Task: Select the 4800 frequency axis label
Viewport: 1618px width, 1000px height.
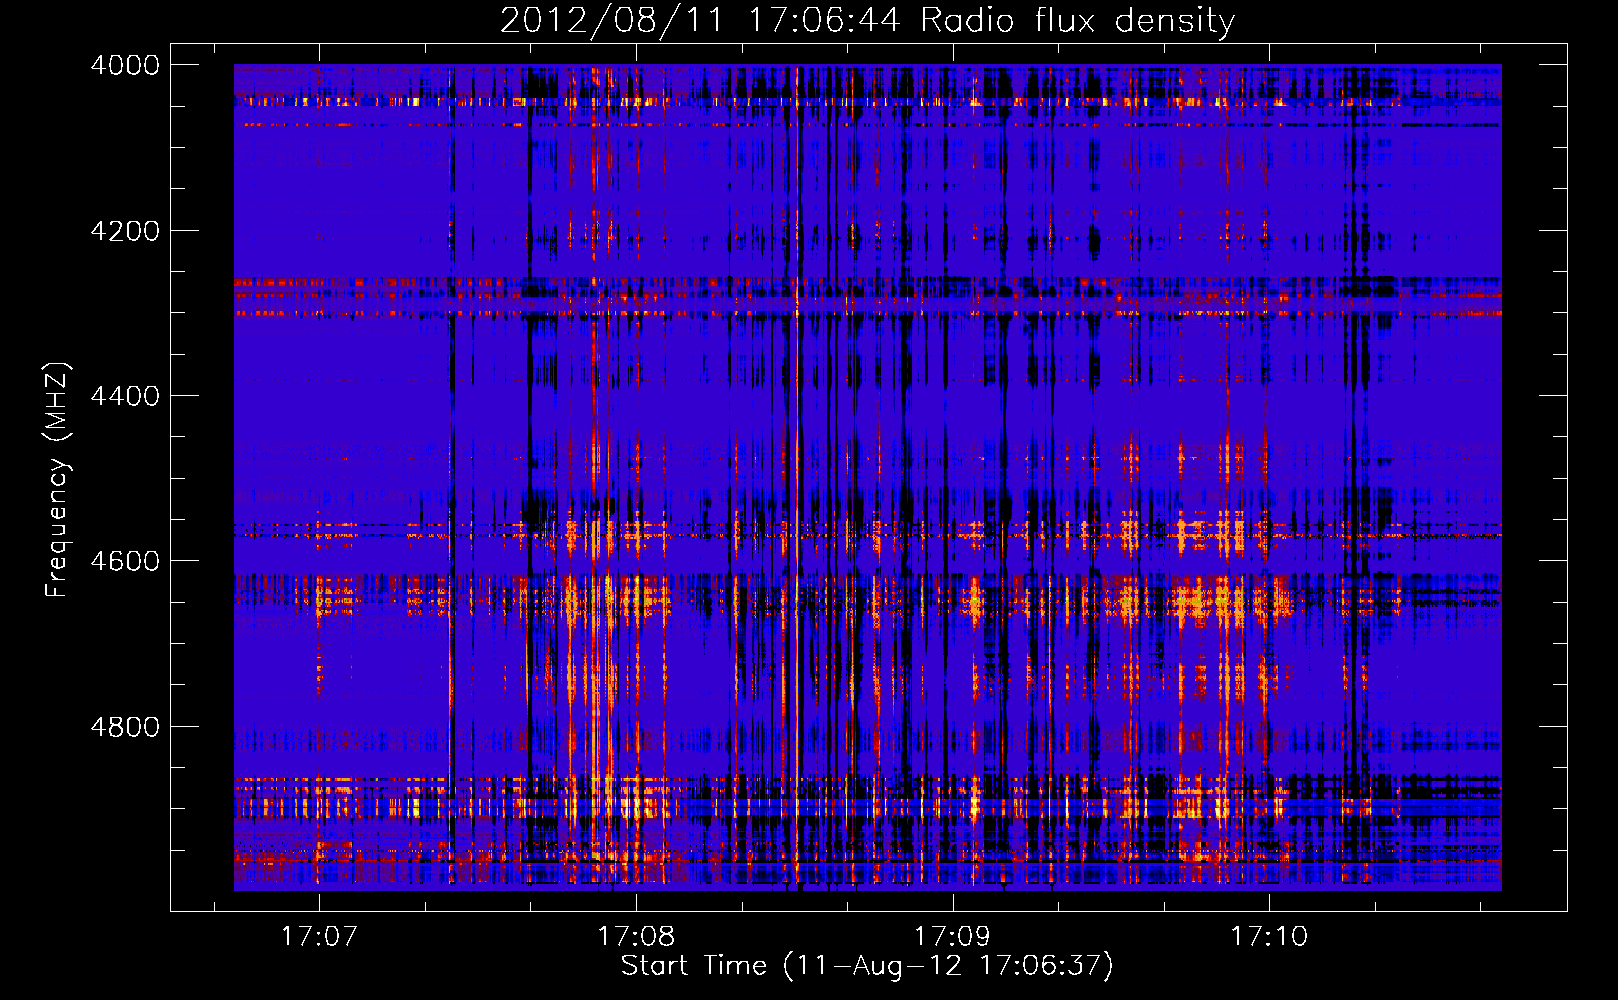Action: click(x=125, y=727)
